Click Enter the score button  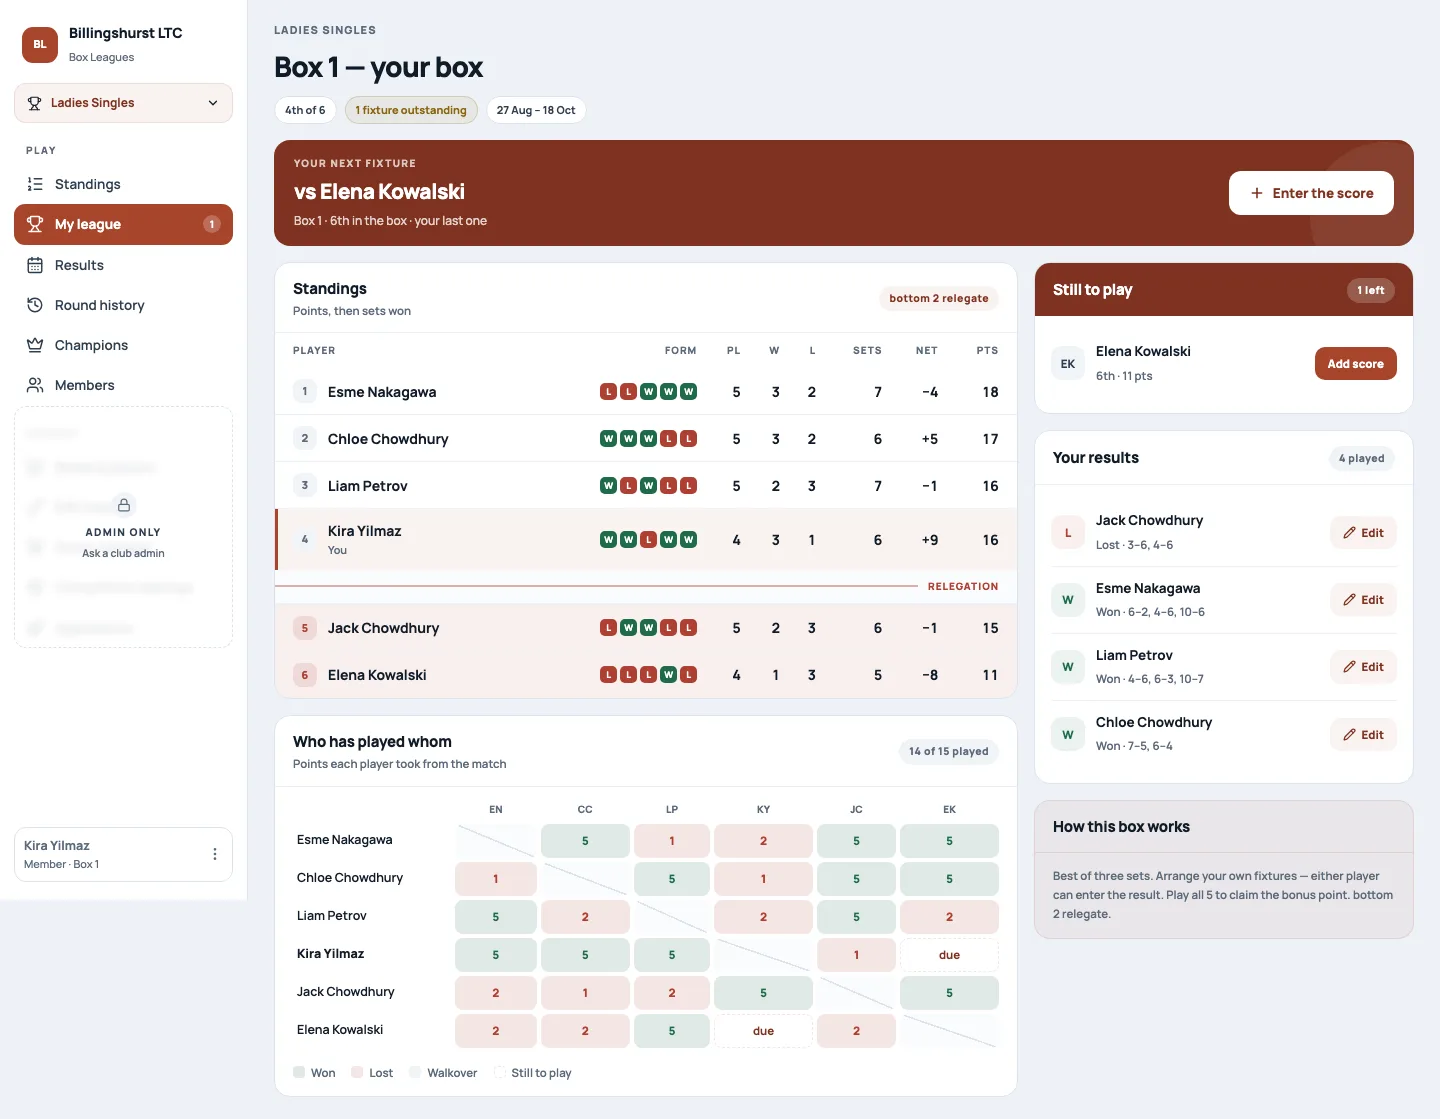[1311, 193]
